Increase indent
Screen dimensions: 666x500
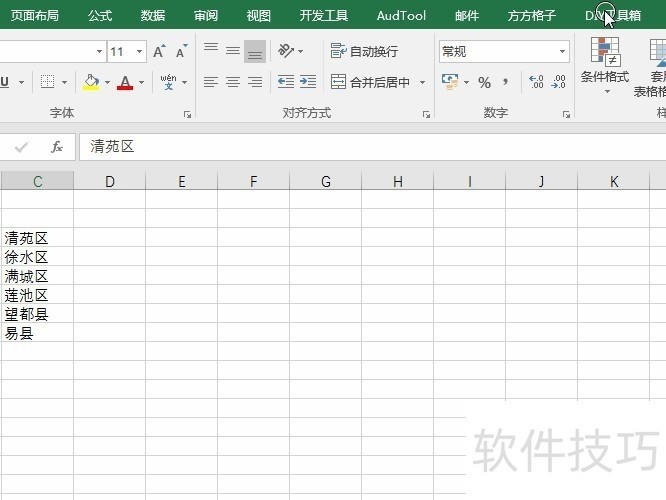[308, 82]
